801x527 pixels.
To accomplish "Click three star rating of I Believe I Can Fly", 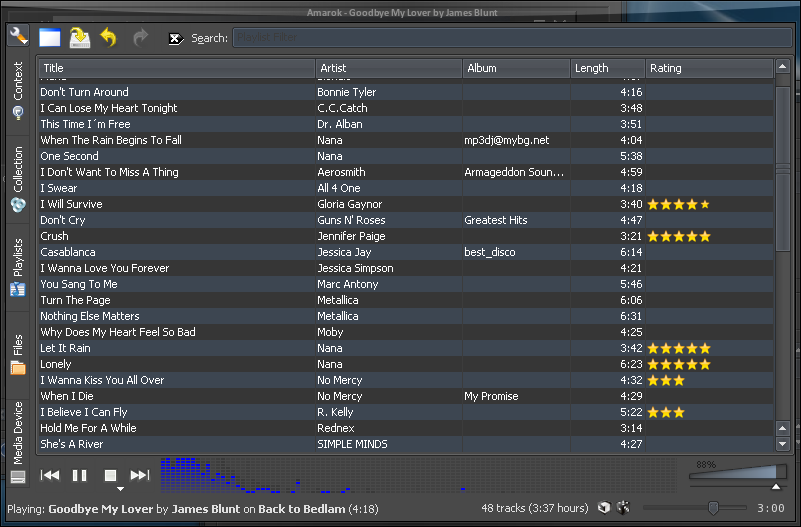I will tap(666, 413).
